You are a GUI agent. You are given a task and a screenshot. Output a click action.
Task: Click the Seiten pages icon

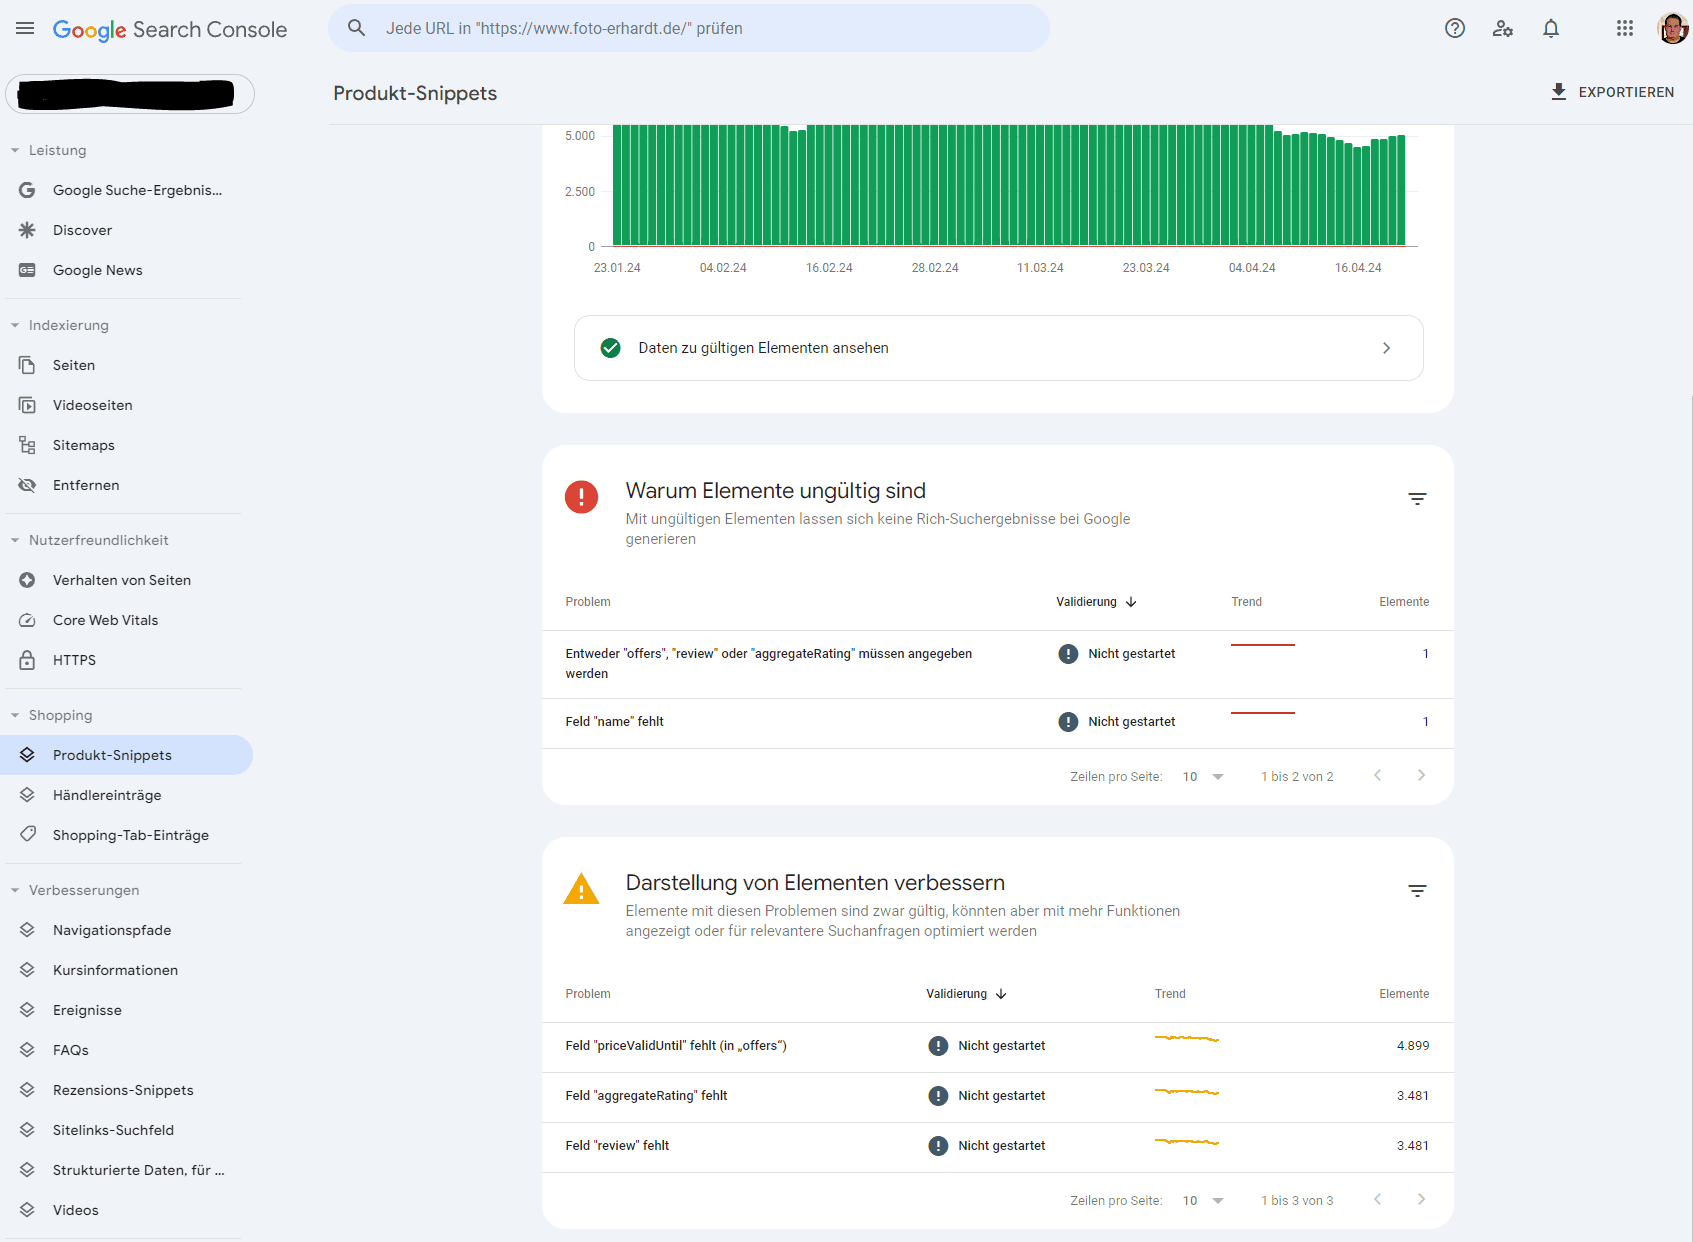tap(27, 365)
